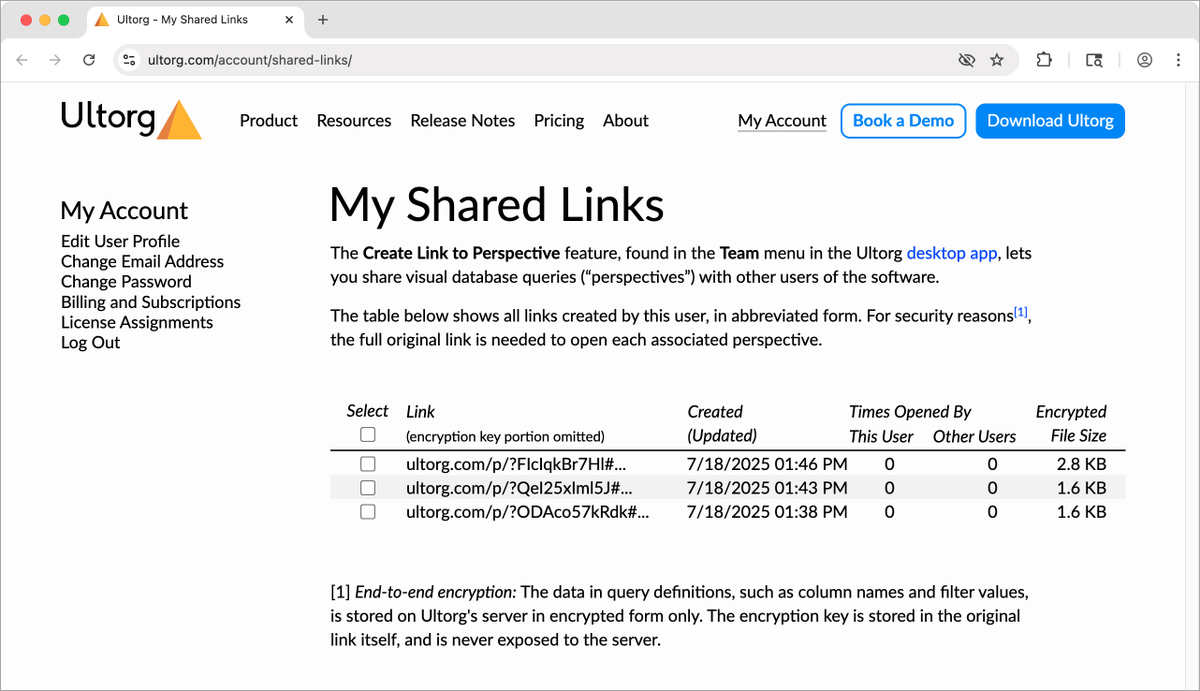Bookmark this page with the star
Screen dimensions: 1200x691
pyautogui.click(x=997, y=60)
